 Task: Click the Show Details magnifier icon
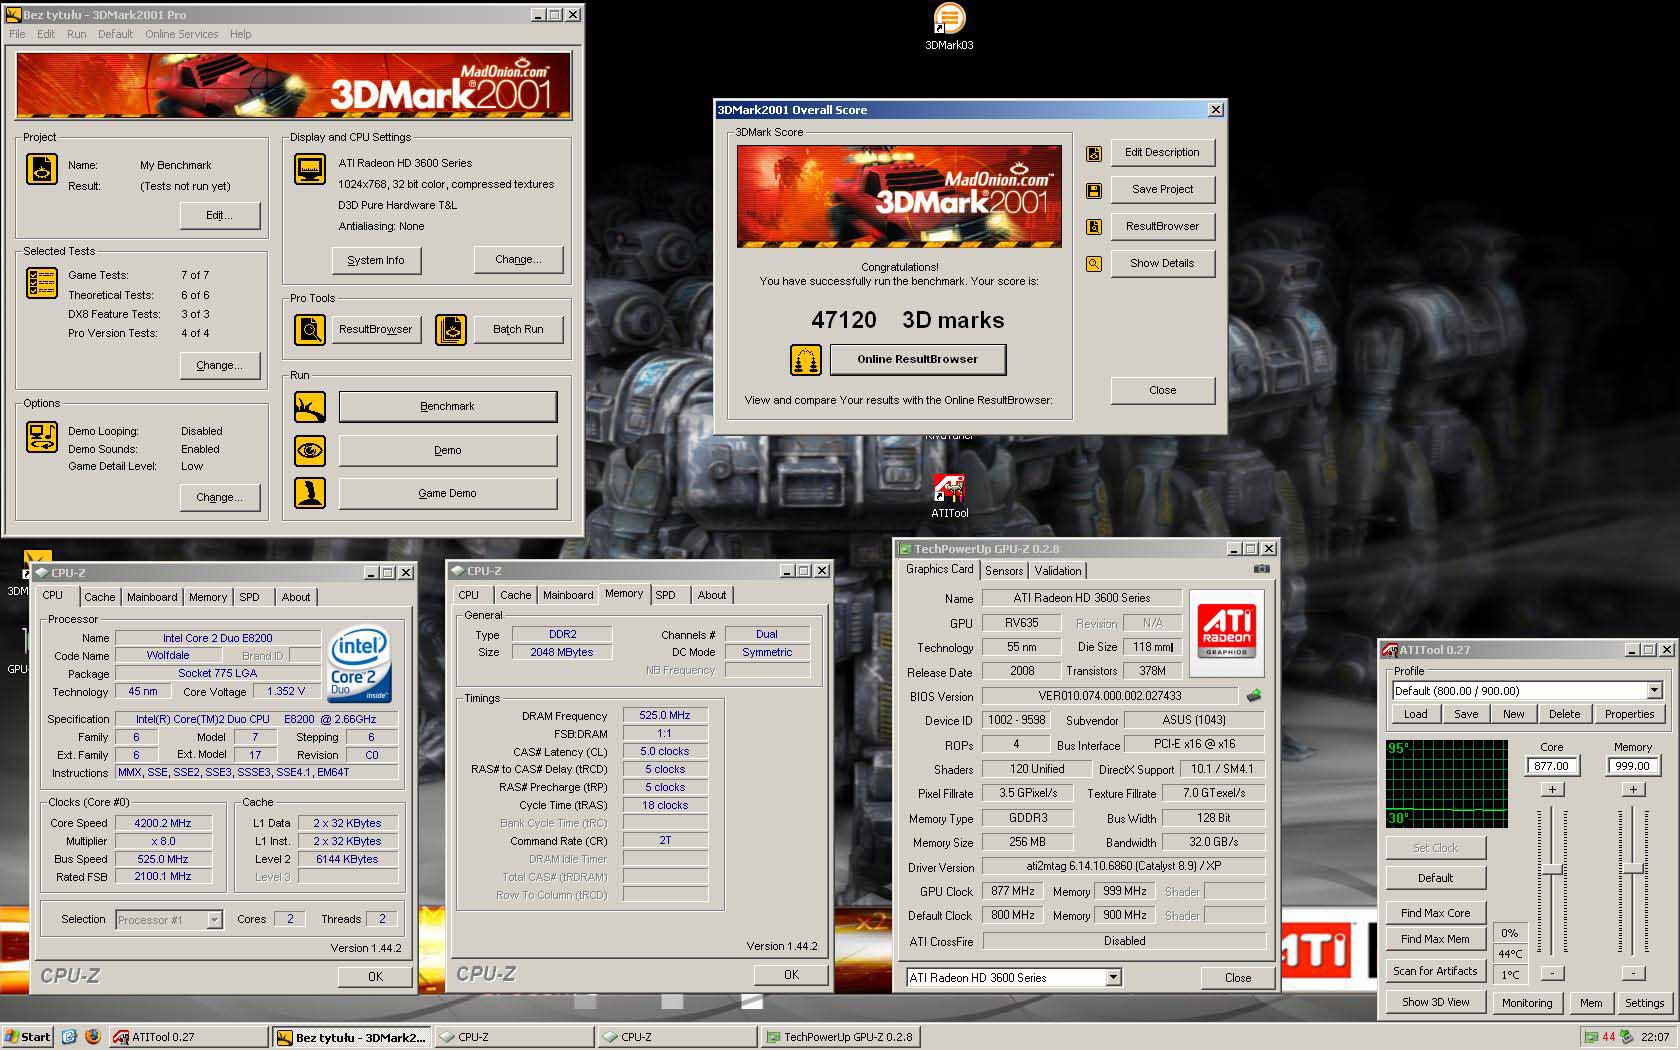(1094, 264)
